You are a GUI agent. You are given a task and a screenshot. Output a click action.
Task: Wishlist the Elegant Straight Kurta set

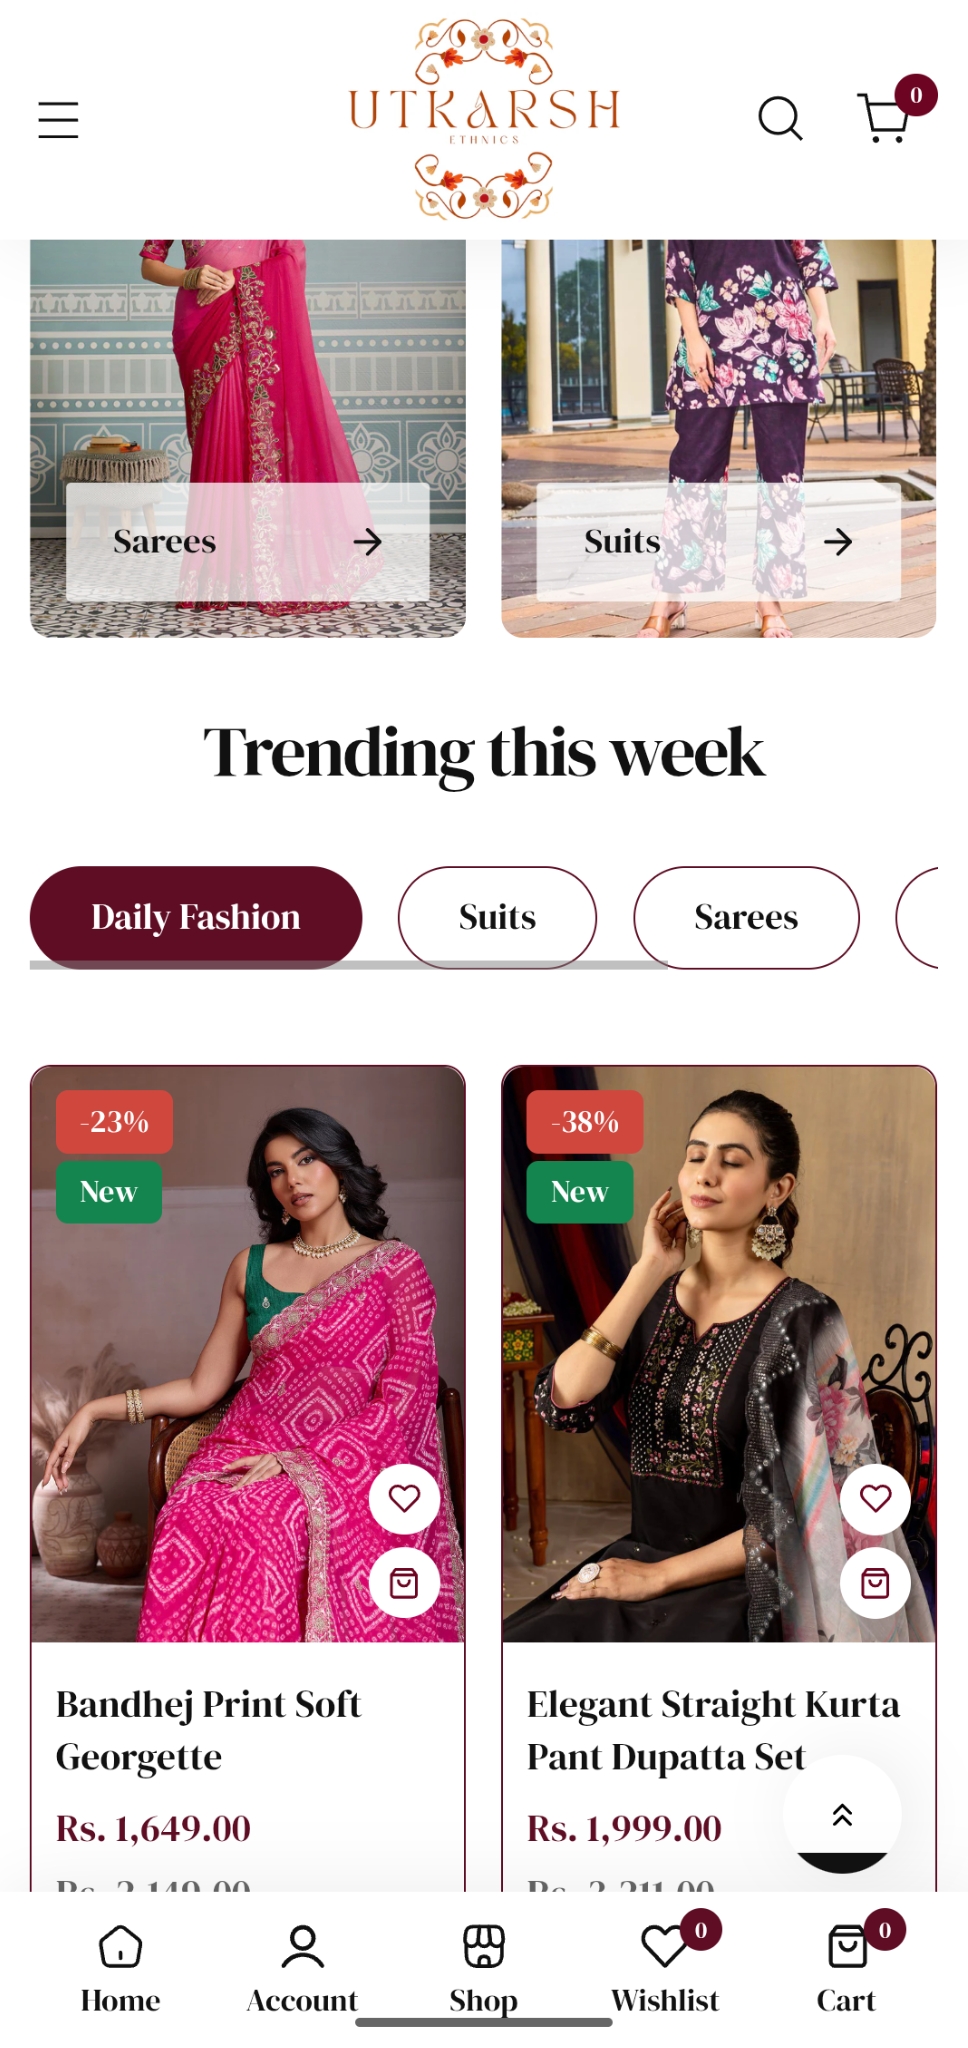coord(875,1498)
